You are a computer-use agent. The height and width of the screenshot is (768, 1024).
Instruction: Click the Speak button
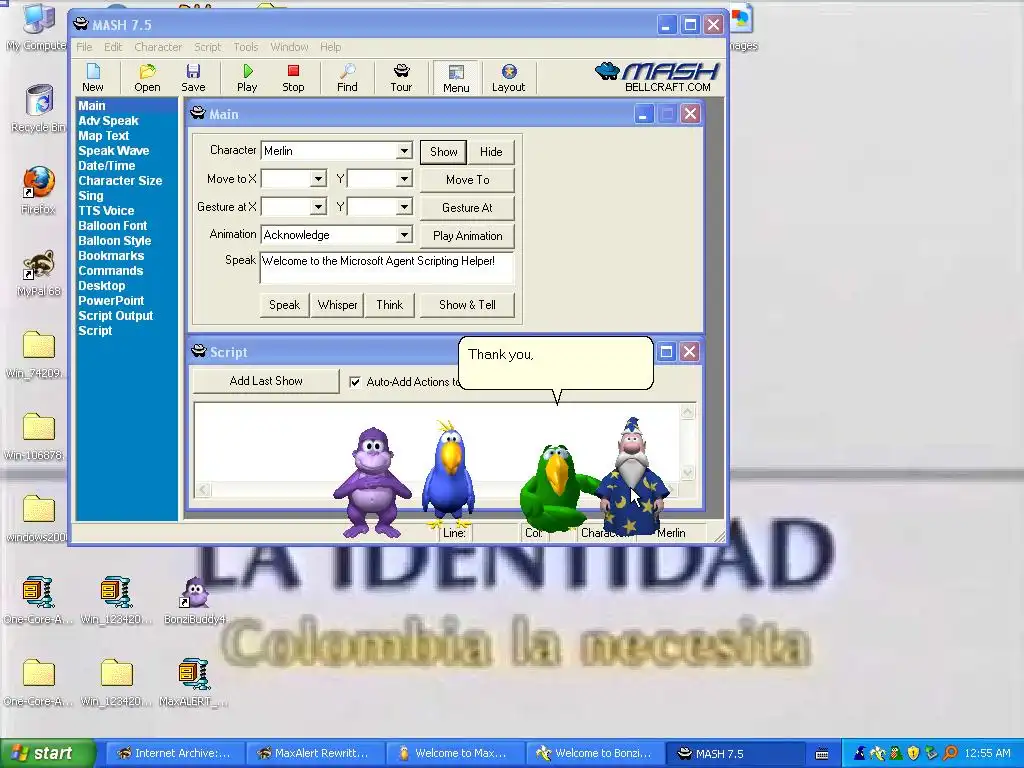tap(284, 305)
